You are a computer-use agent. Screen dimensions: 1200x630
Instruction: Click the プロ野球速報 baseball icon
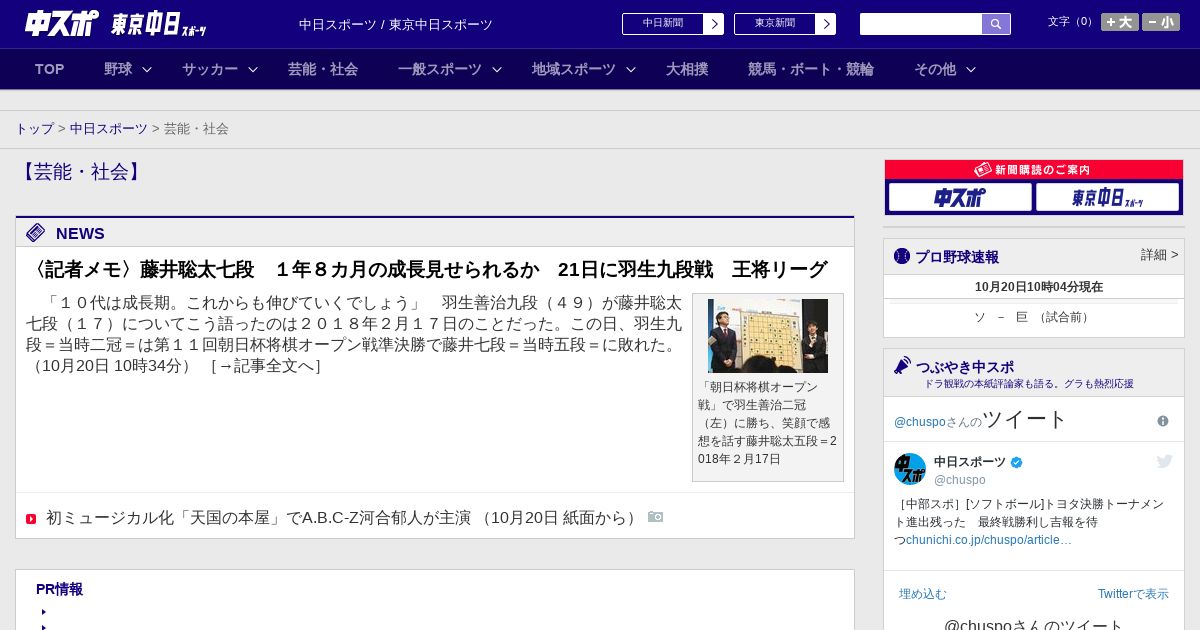pyautogui.click(x=902, y=256)
